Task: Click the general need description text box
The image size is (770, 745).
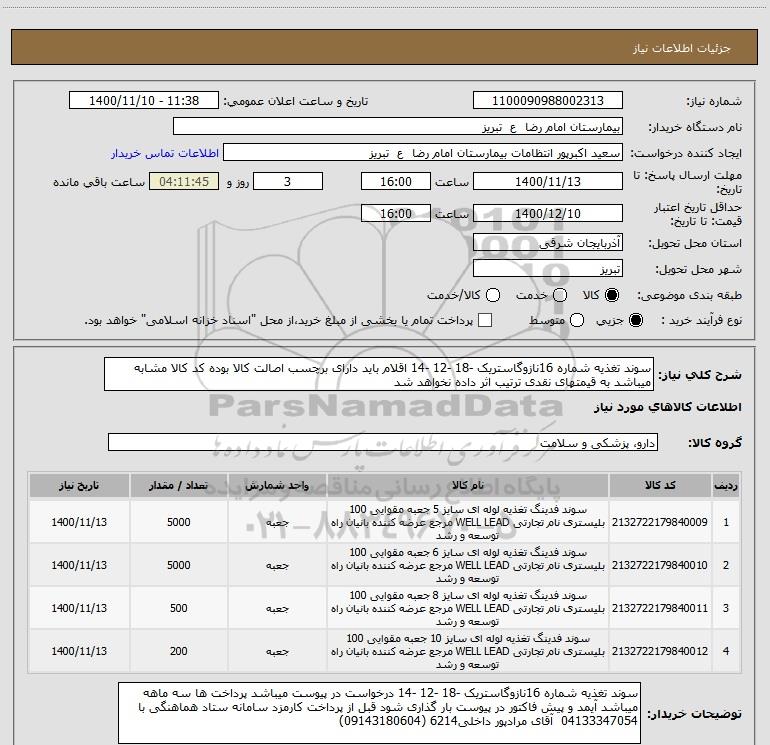Action: pyautogui.click(x=379, y=374)
